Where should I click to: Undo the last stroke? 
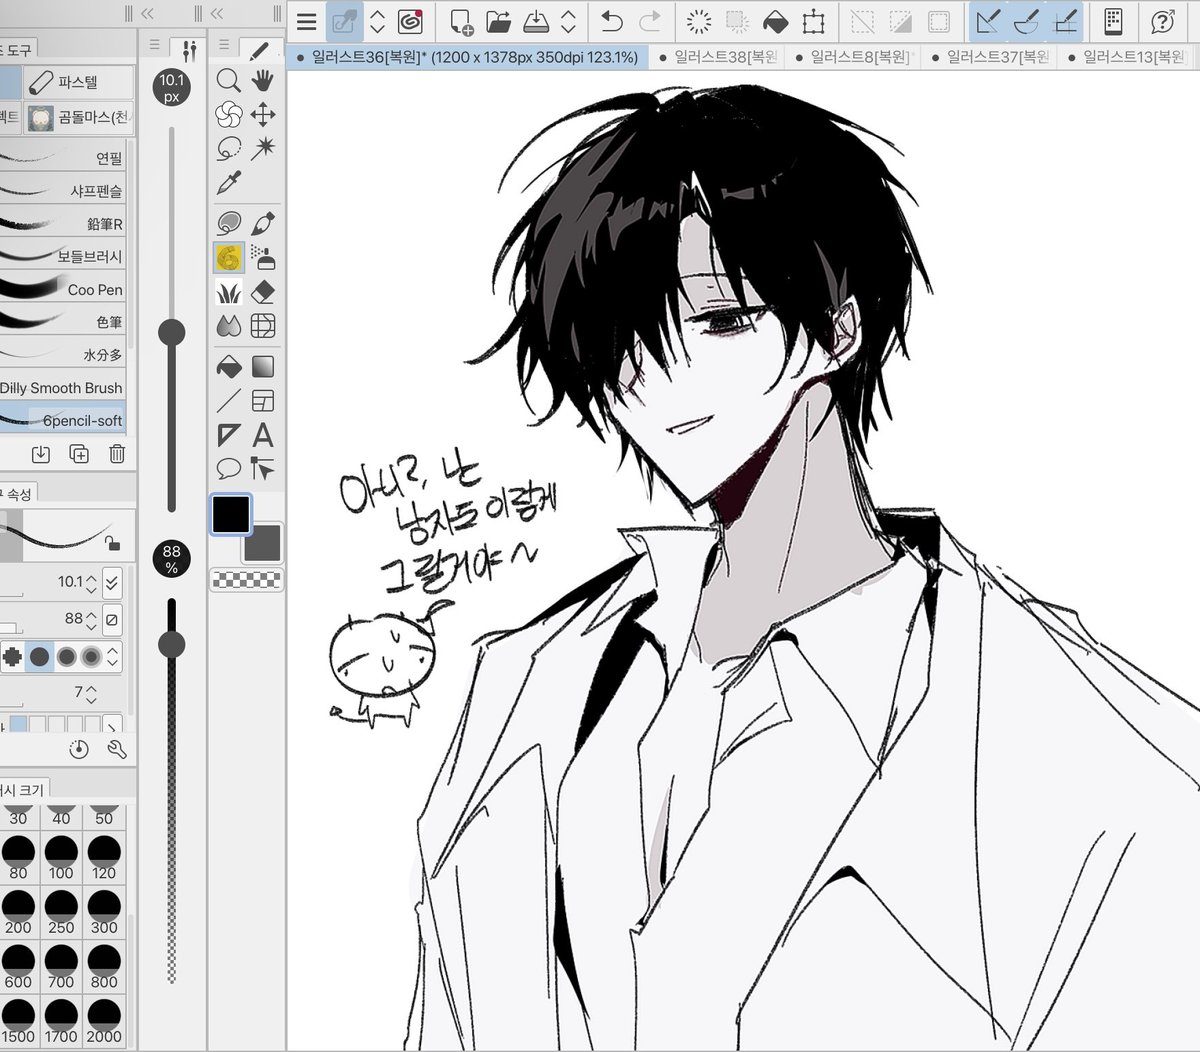612,21
